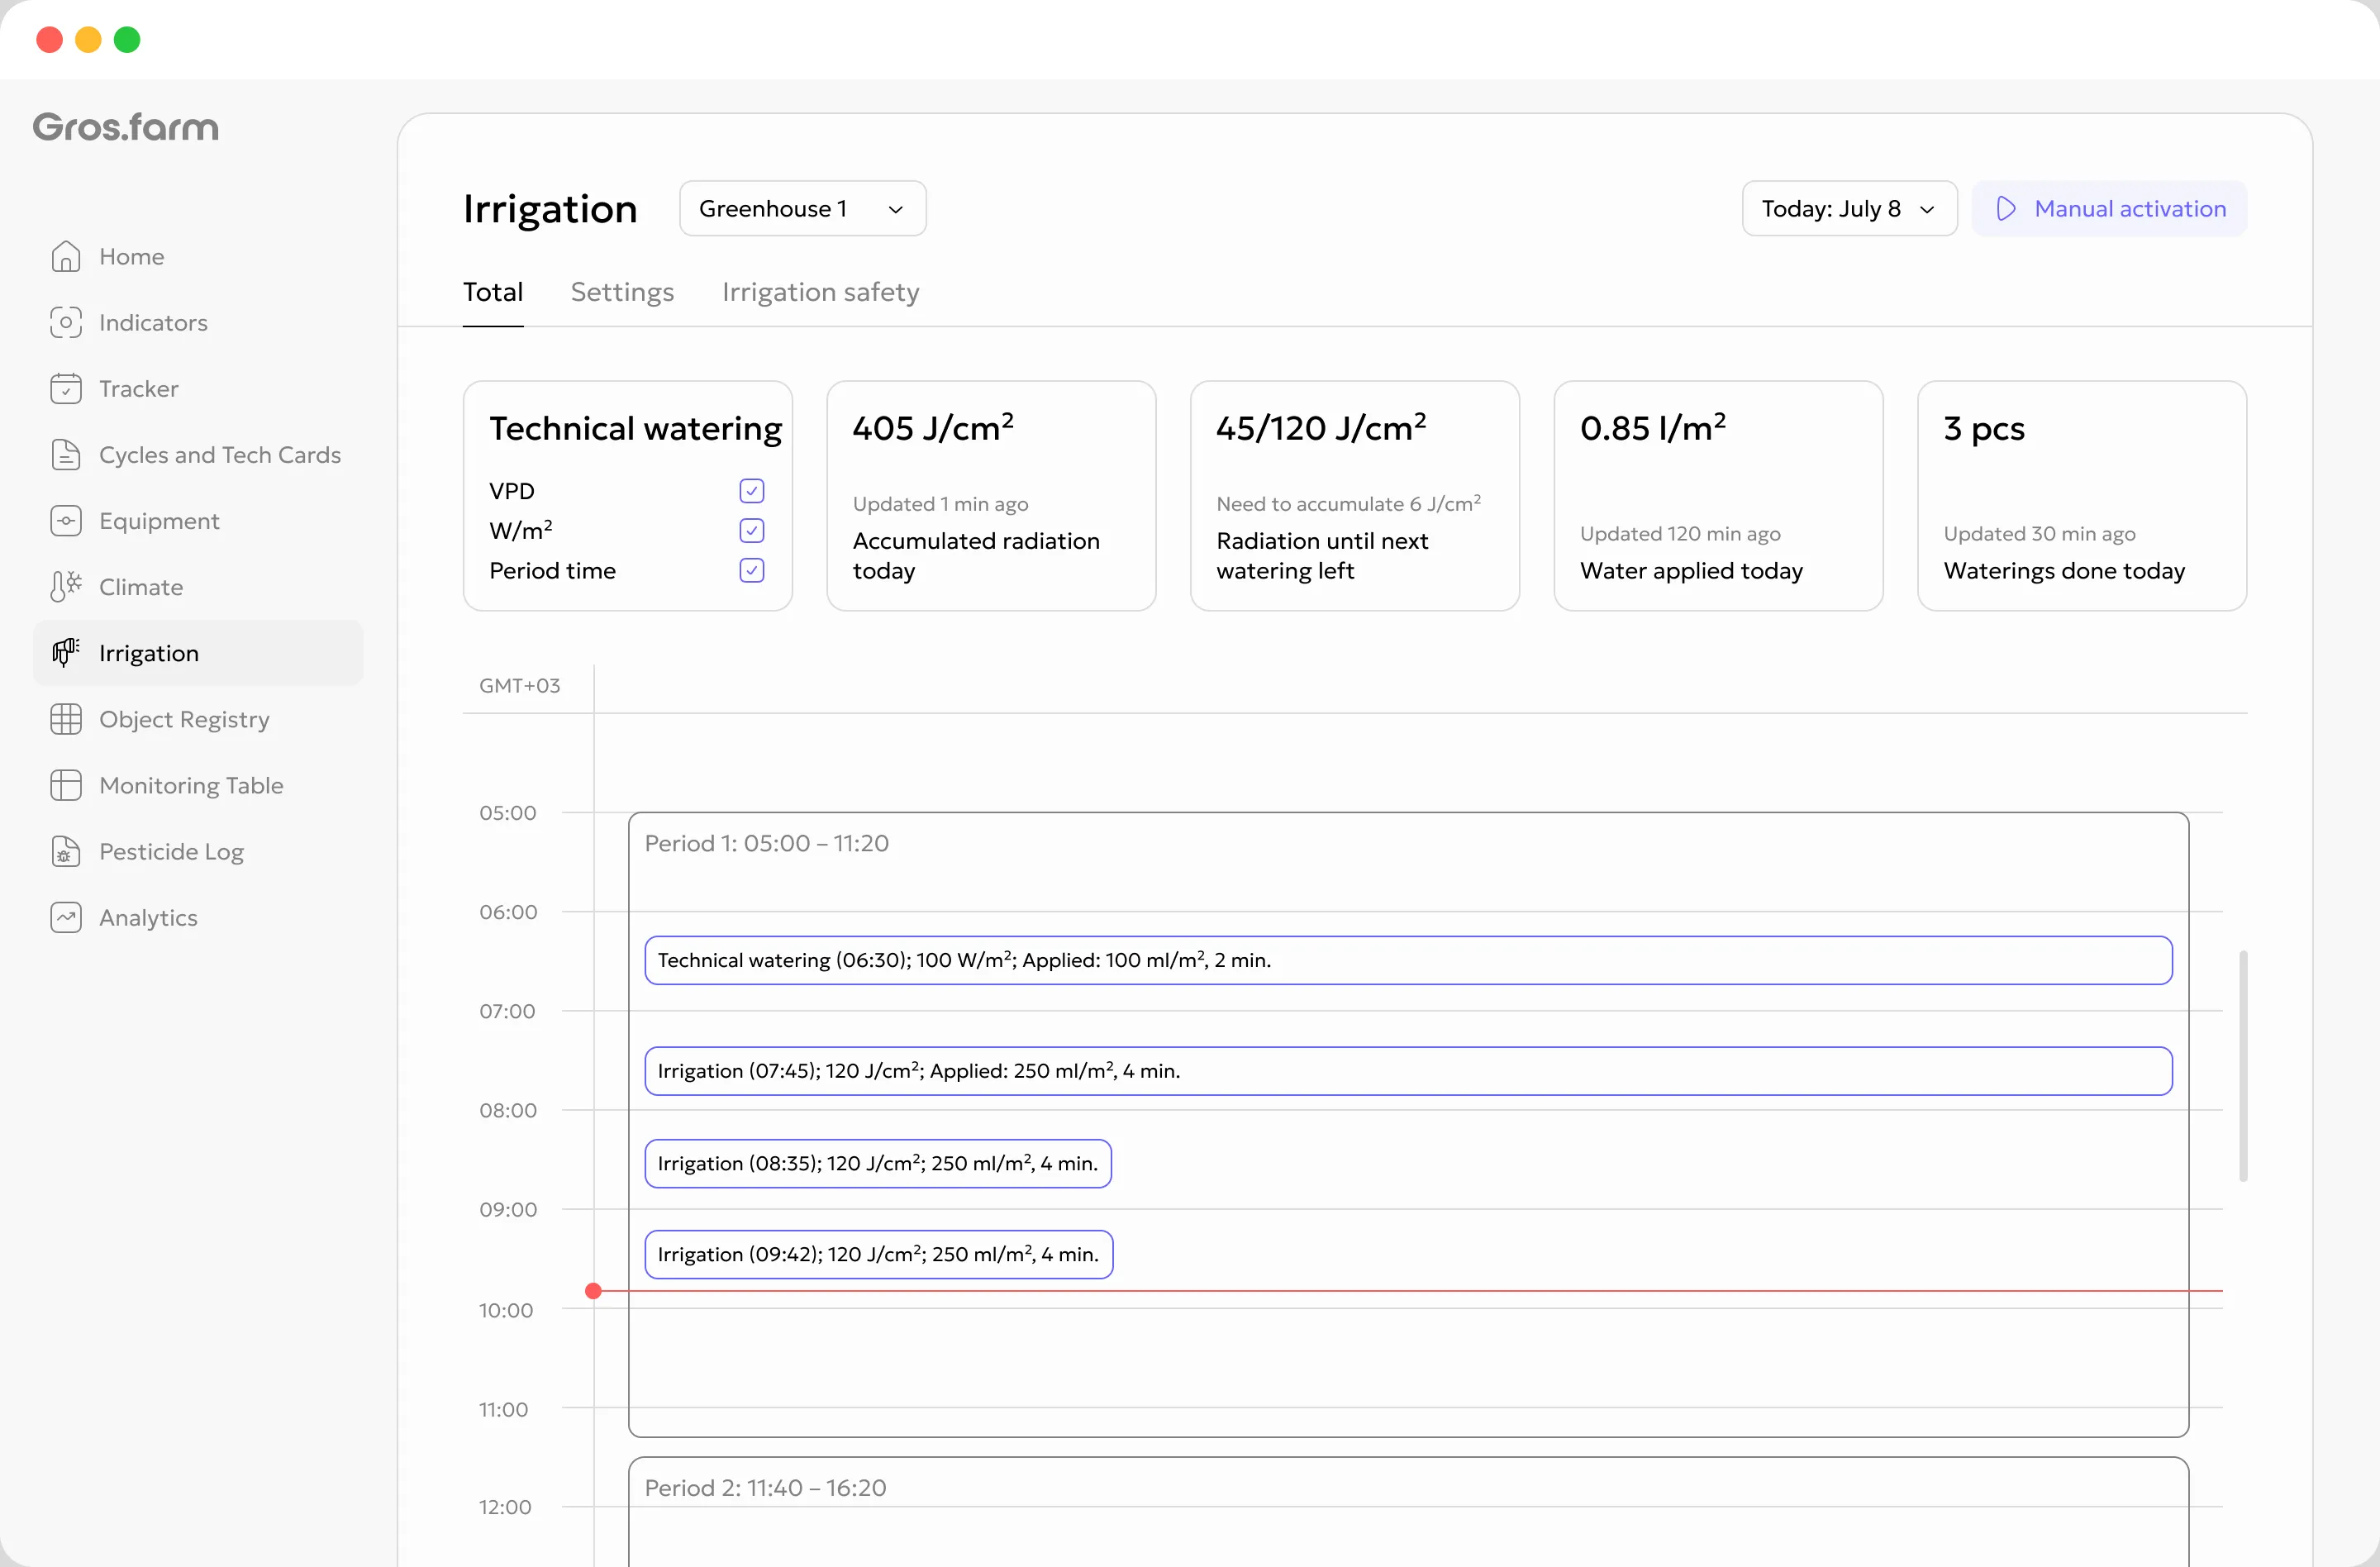Open Monitoring Table menu item

pos(198,785)
